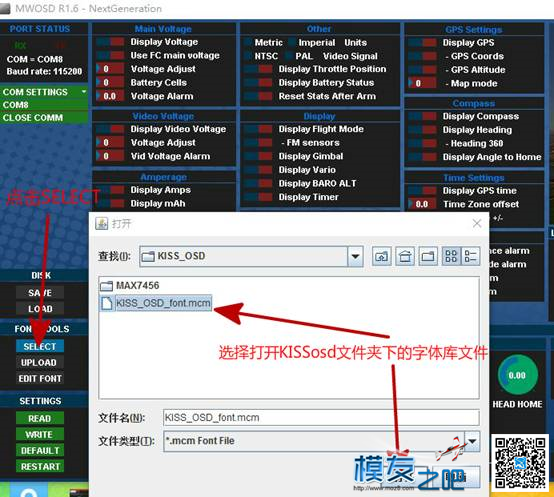
Task: Close the open file dialog
Action: [x=477, y=223]
